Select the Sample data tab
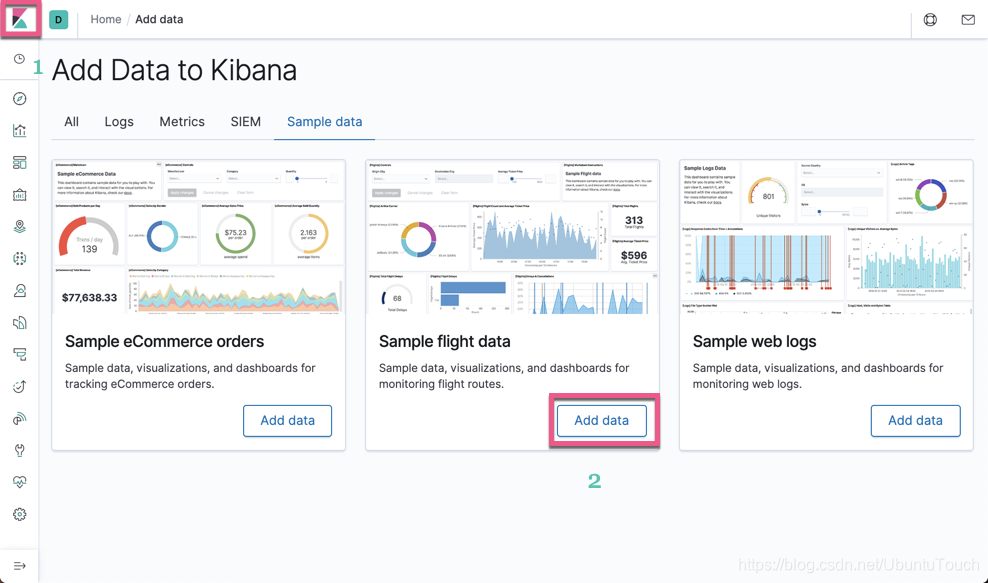This screenshot has height=583, width=988. [x=325, y=122]
